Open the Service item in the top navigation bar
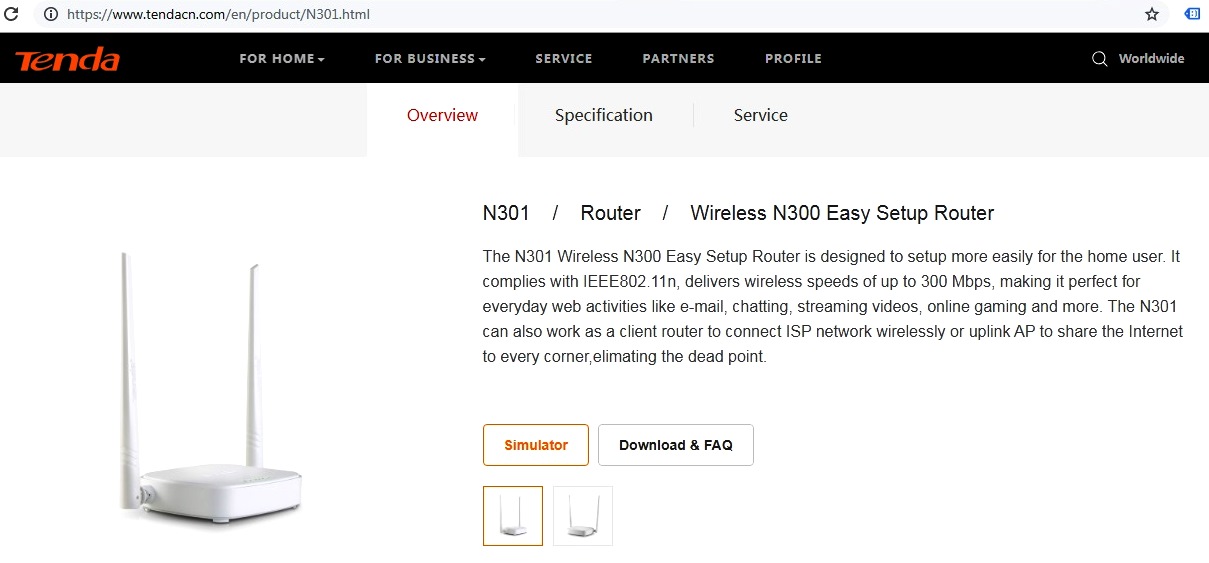This screenshot has width=1209, height=563. pos(564,59)
